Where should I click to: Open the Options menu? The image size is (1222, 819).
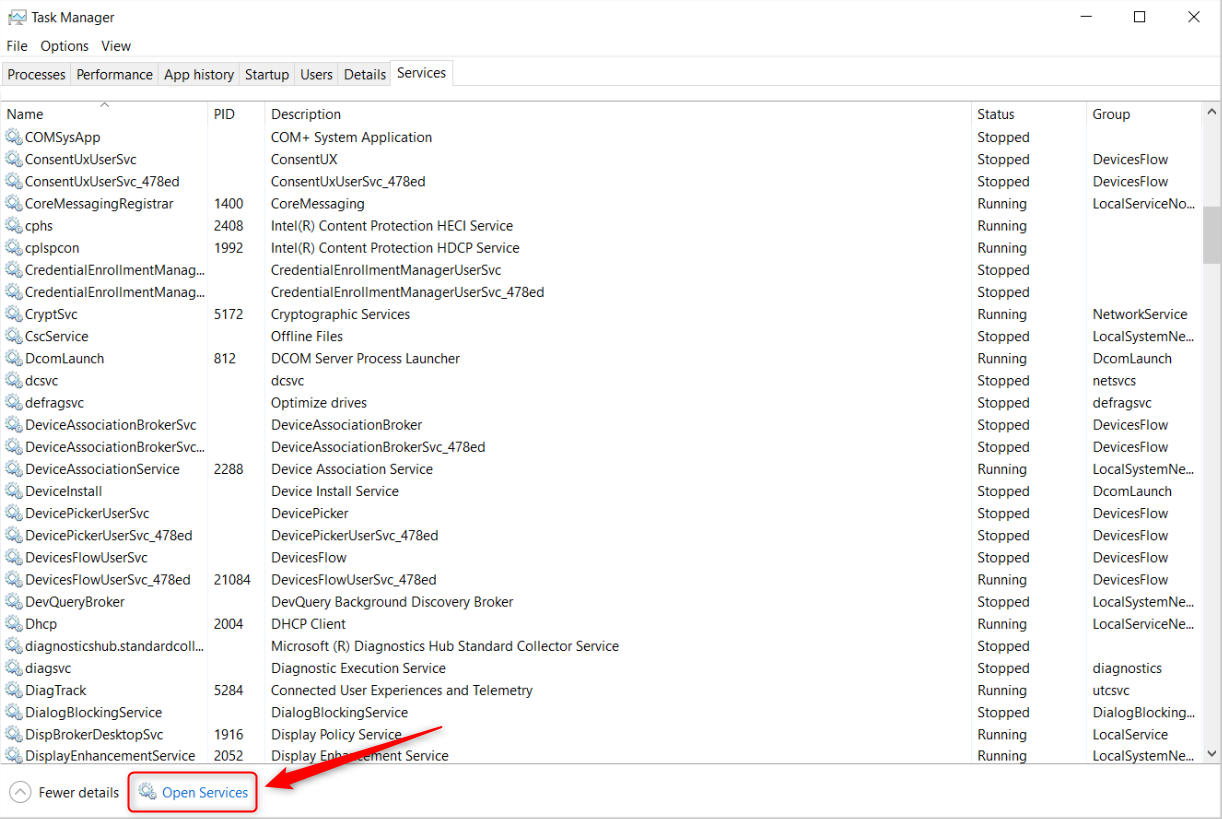click(65, 46)
